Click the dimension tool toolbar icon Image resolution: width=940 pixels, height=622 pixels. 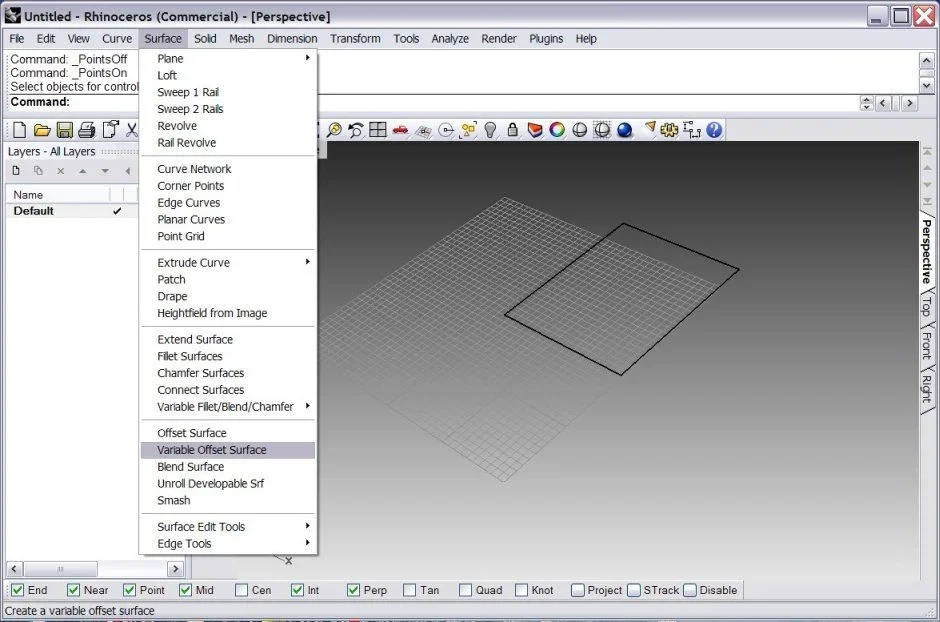[x=691, y=129]
